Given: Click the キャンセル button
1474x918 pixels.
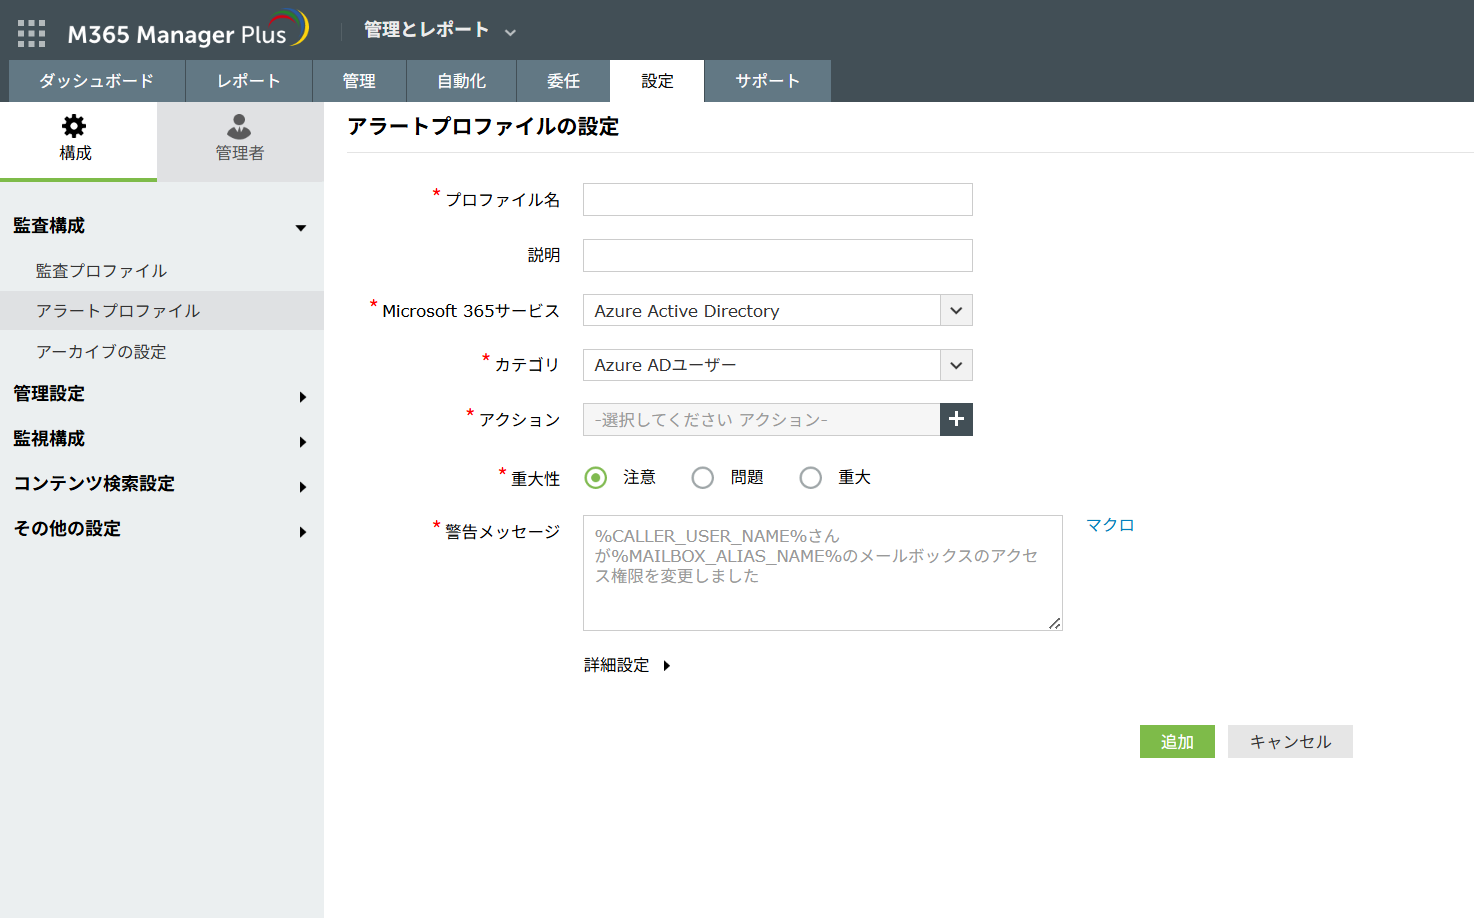Looking at the screenshot, I should click(1290, 741).
